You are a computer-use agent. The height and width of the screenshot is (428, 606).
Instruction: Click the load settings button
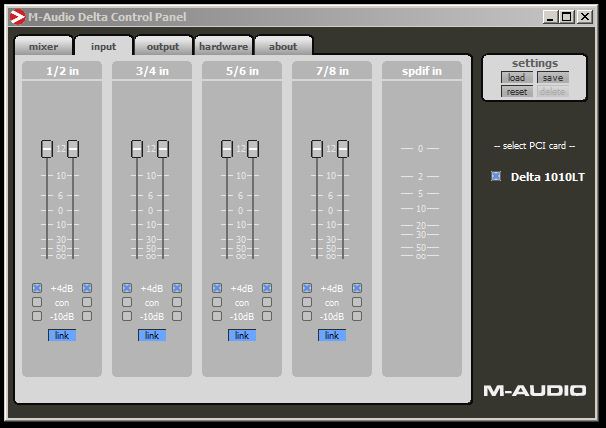[x=516, y=78]
